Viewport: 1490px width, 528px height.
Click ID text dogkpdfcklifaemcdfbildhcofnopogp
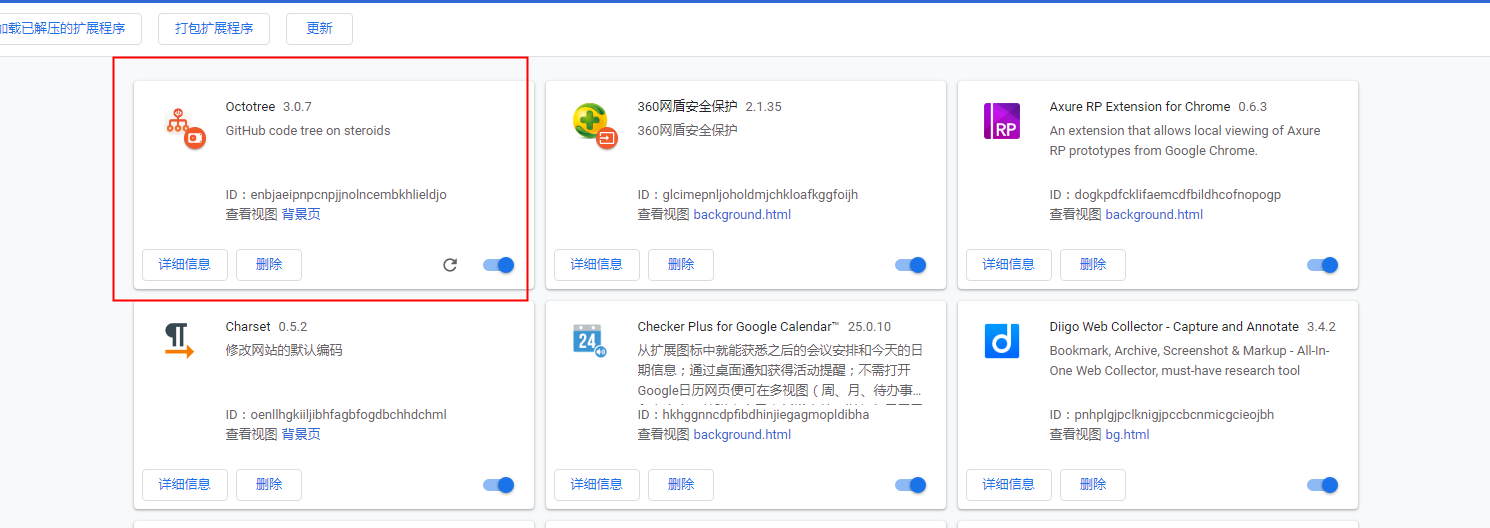tap(1178, 194)
